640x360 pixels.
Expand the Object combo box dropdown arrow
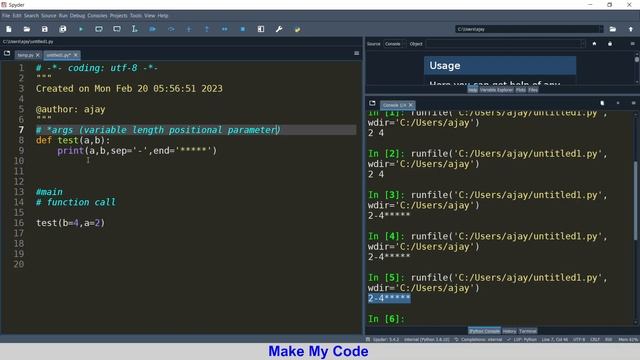click(582, 44)
